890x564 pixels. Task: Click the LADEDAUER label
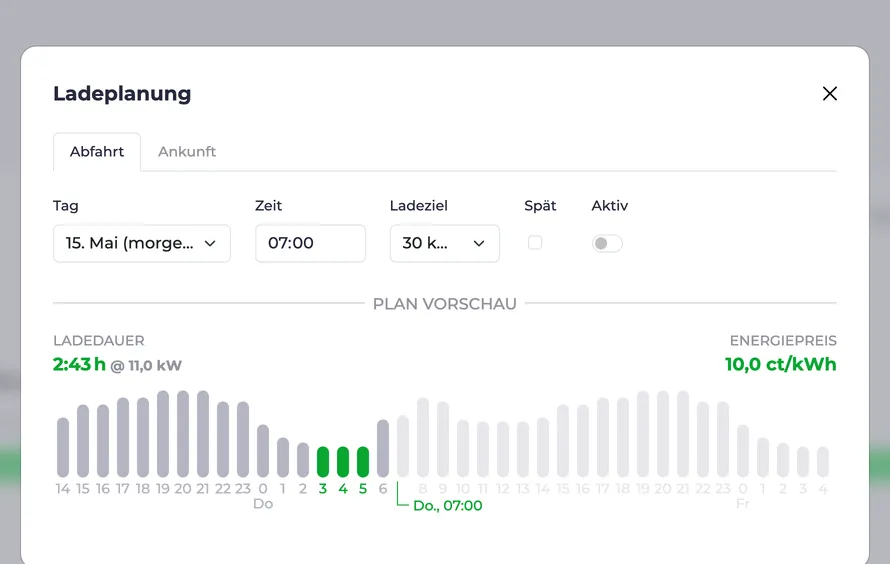99,340
